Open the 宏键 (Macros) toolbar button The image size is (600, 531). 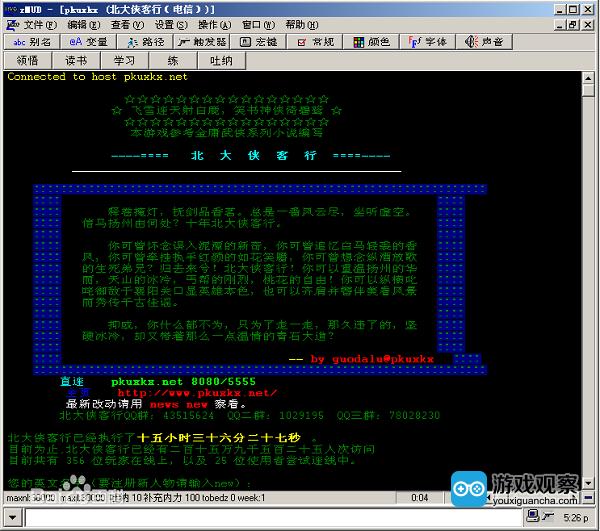click(258, 42)
